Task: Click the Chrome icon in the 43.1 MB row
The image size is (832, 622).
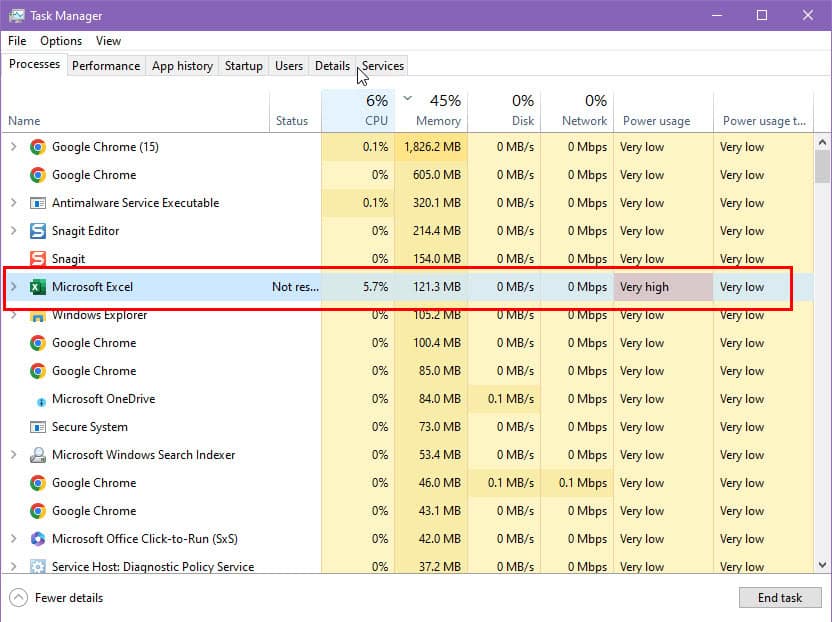Action: coord(38,511)
